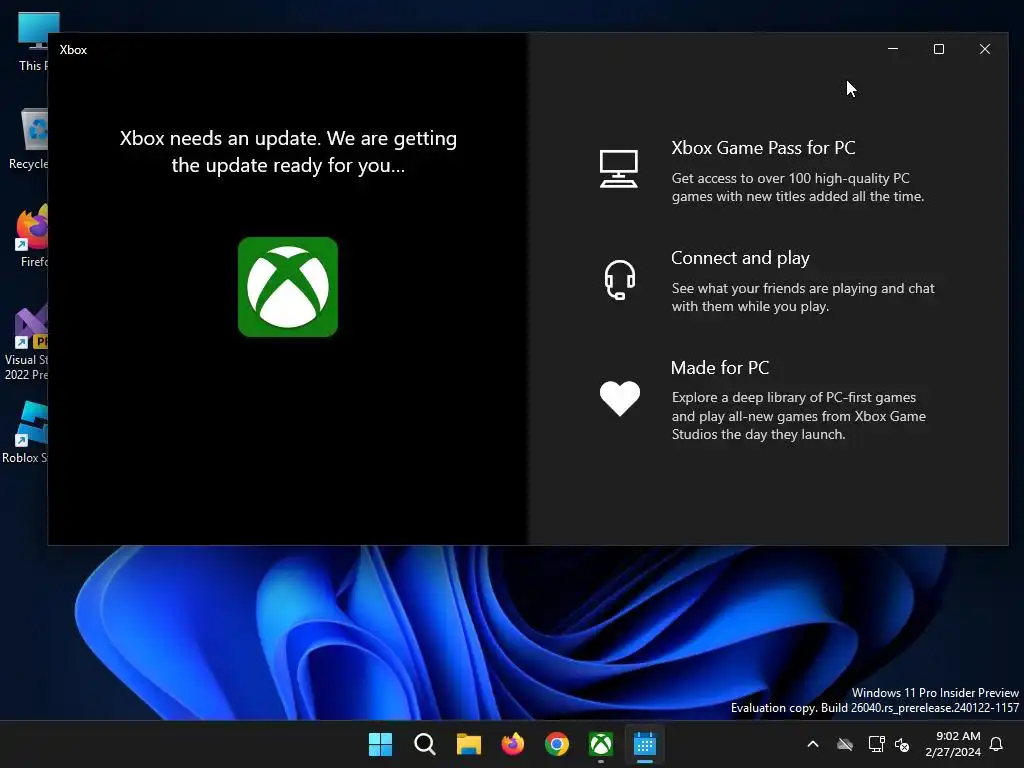Click the green Xbox logo tile
The width and height of the screenshot is (1024, 768).
288,287
